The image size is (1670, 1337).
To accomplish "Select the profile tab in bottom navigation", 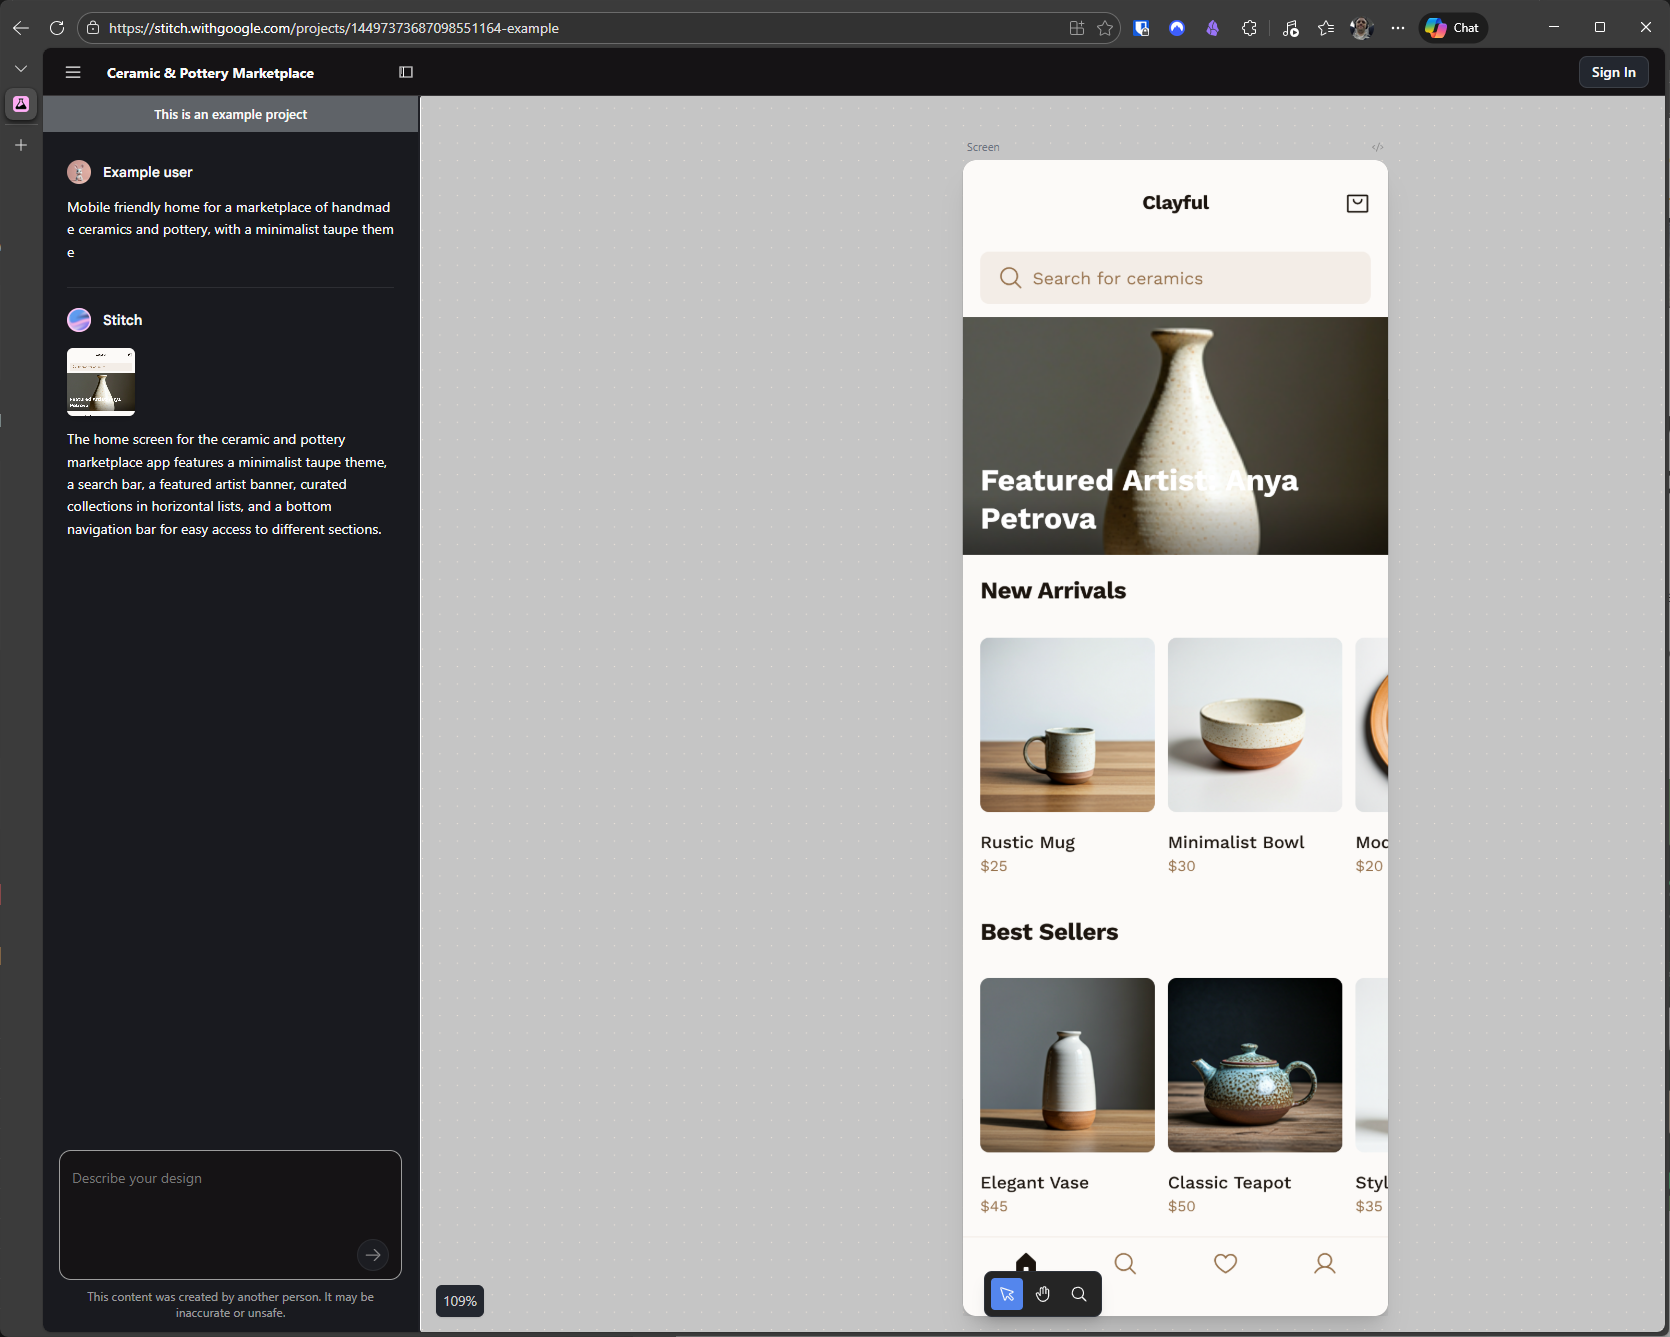I will click(1324, 1264).
